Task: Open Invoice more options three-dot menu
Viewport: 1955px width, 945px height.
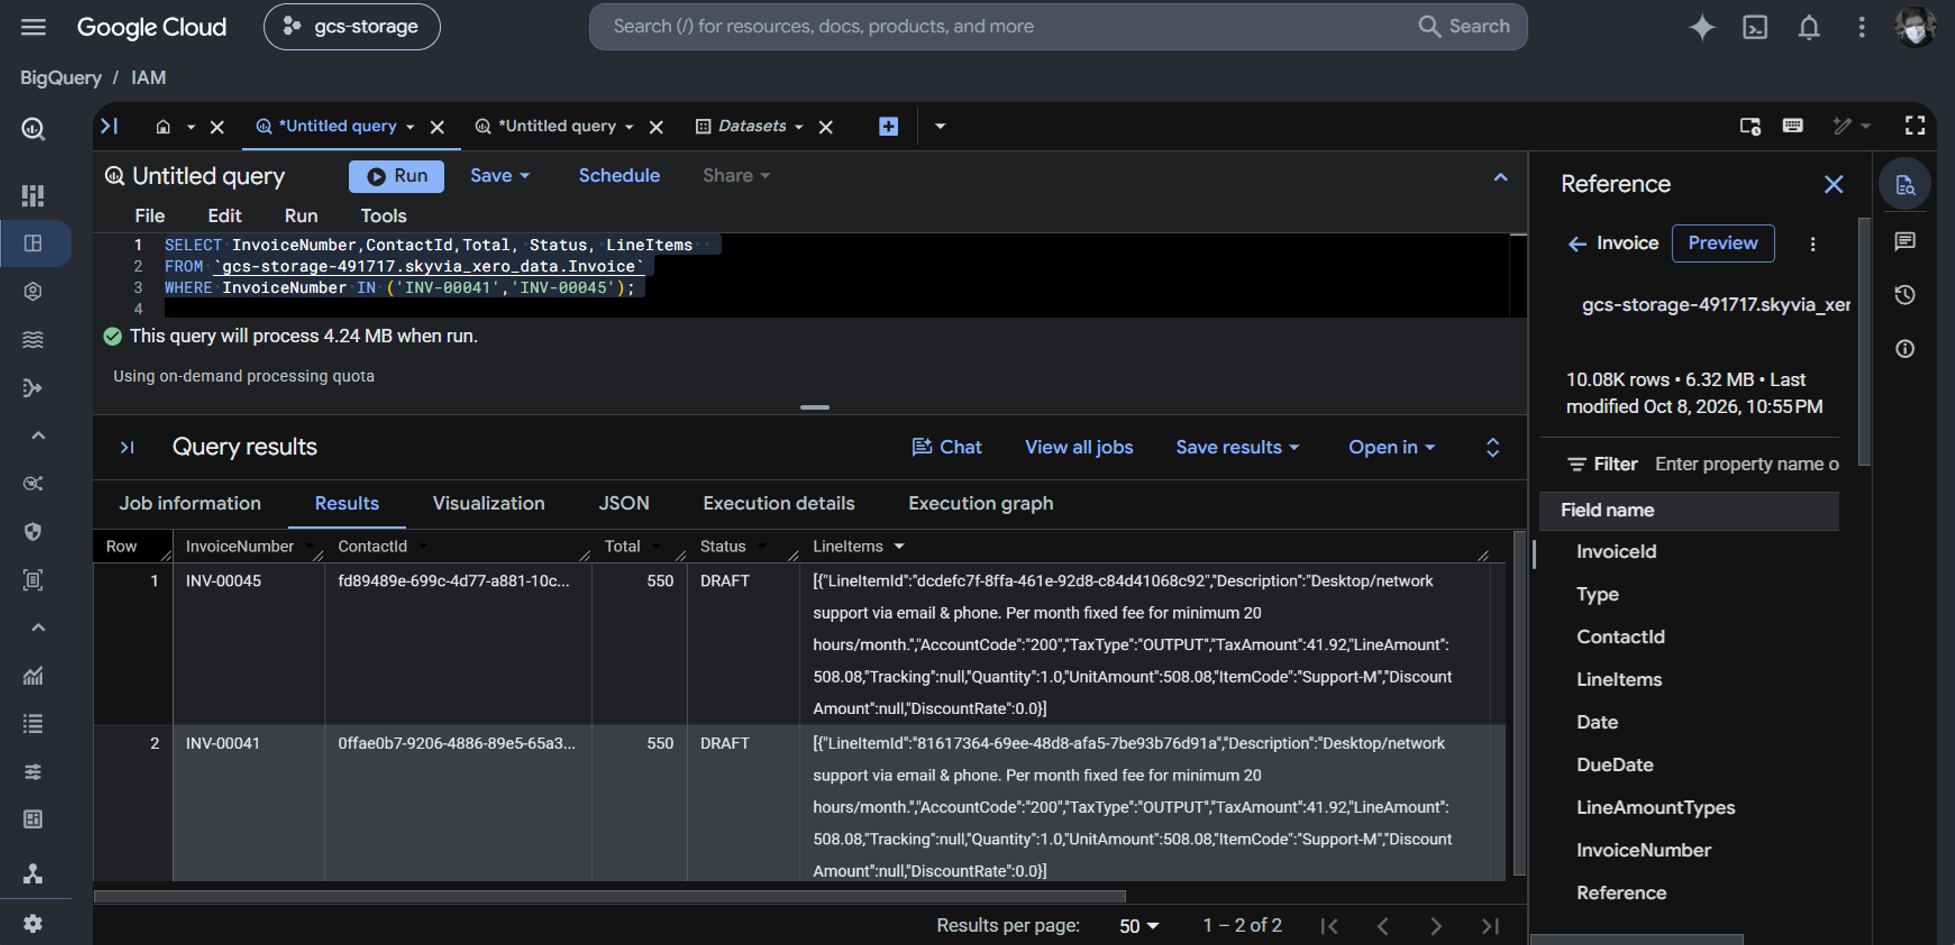Action: click(x=1812, y=244)
